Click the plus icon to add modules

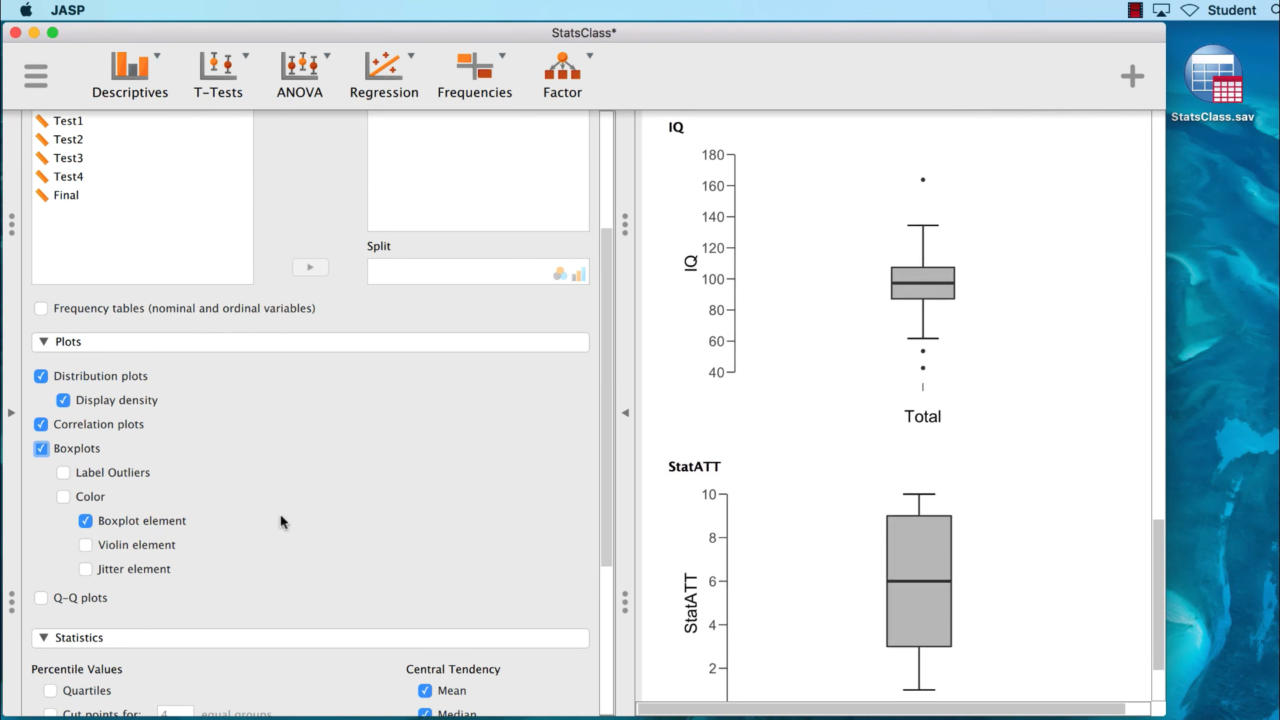coord(1132,76)
